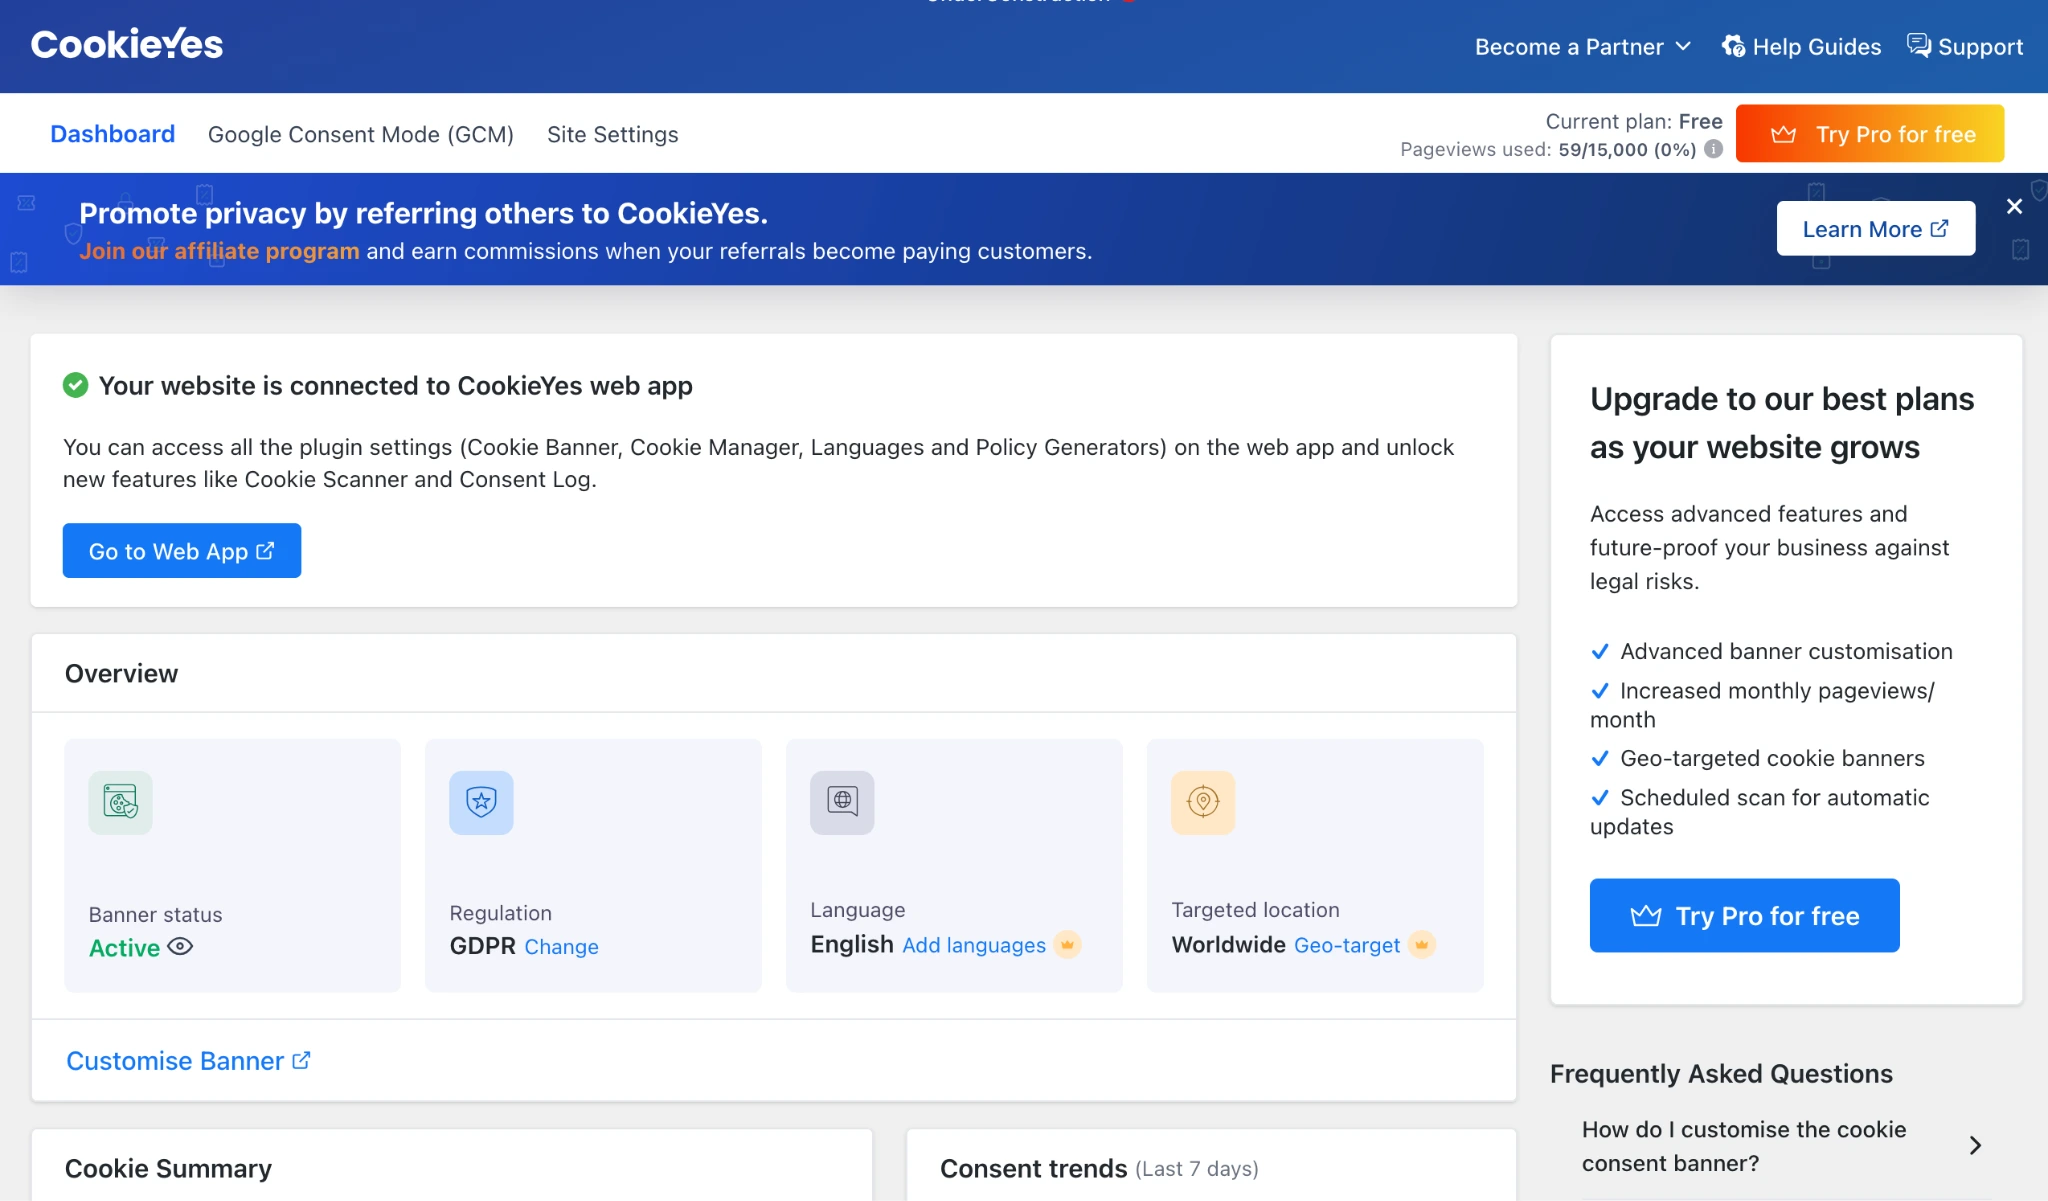Click the Consent trends heading
The width and height of the screenshot is (2048, 1201).
(1033, 1168)
